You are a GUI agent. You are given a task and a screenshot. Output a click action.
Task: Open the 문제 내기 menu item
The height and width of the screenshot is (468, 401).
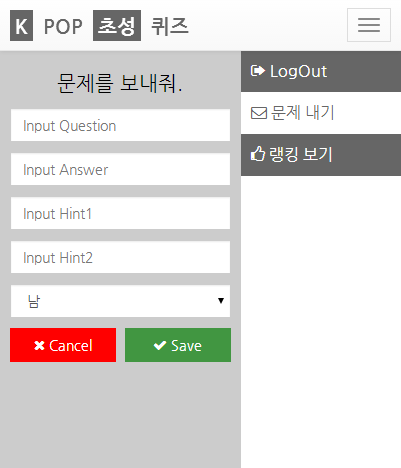pos(321,113)
